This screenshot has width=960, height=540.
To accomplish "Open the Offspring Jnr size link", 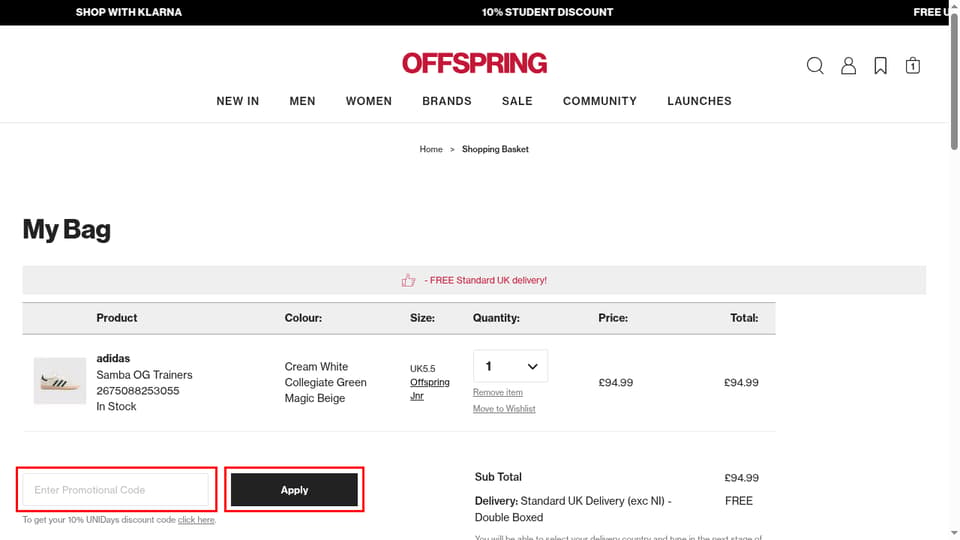I will tap(430, 389).
